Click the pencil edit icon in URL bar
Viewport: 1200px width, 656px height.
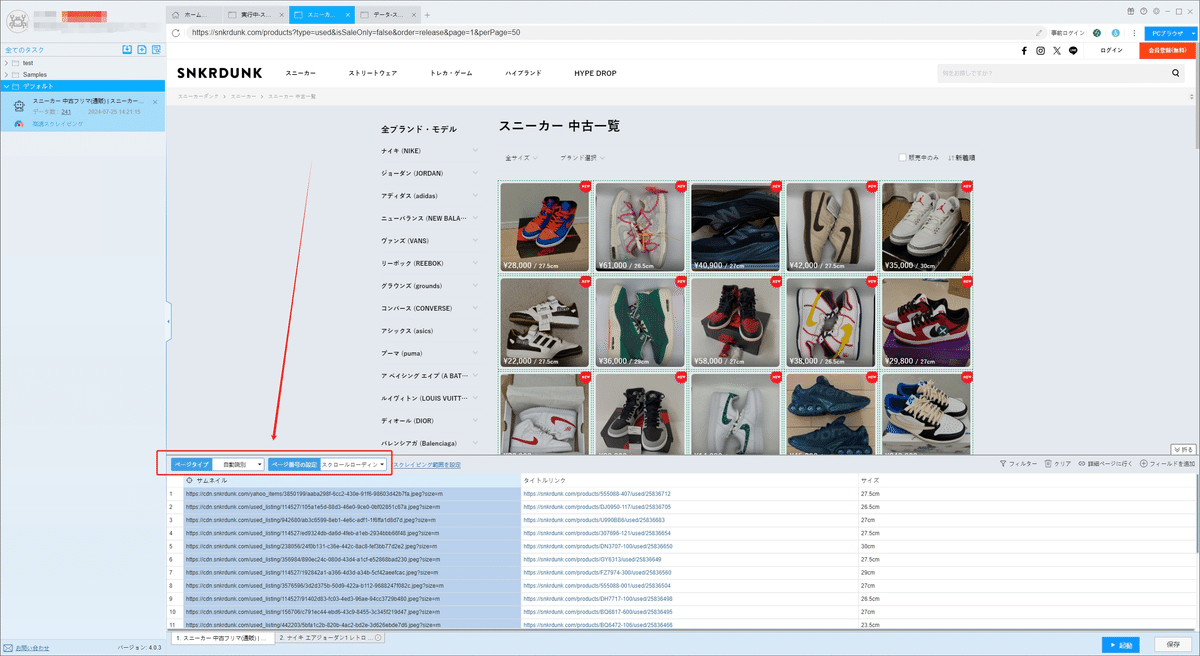(x=1040, y=32)
